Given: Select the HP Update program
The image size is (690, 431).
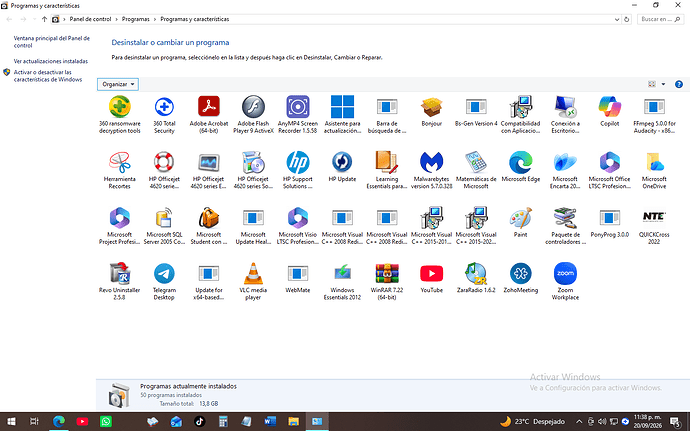Looking at the screenshot, I should pos(342,166).
